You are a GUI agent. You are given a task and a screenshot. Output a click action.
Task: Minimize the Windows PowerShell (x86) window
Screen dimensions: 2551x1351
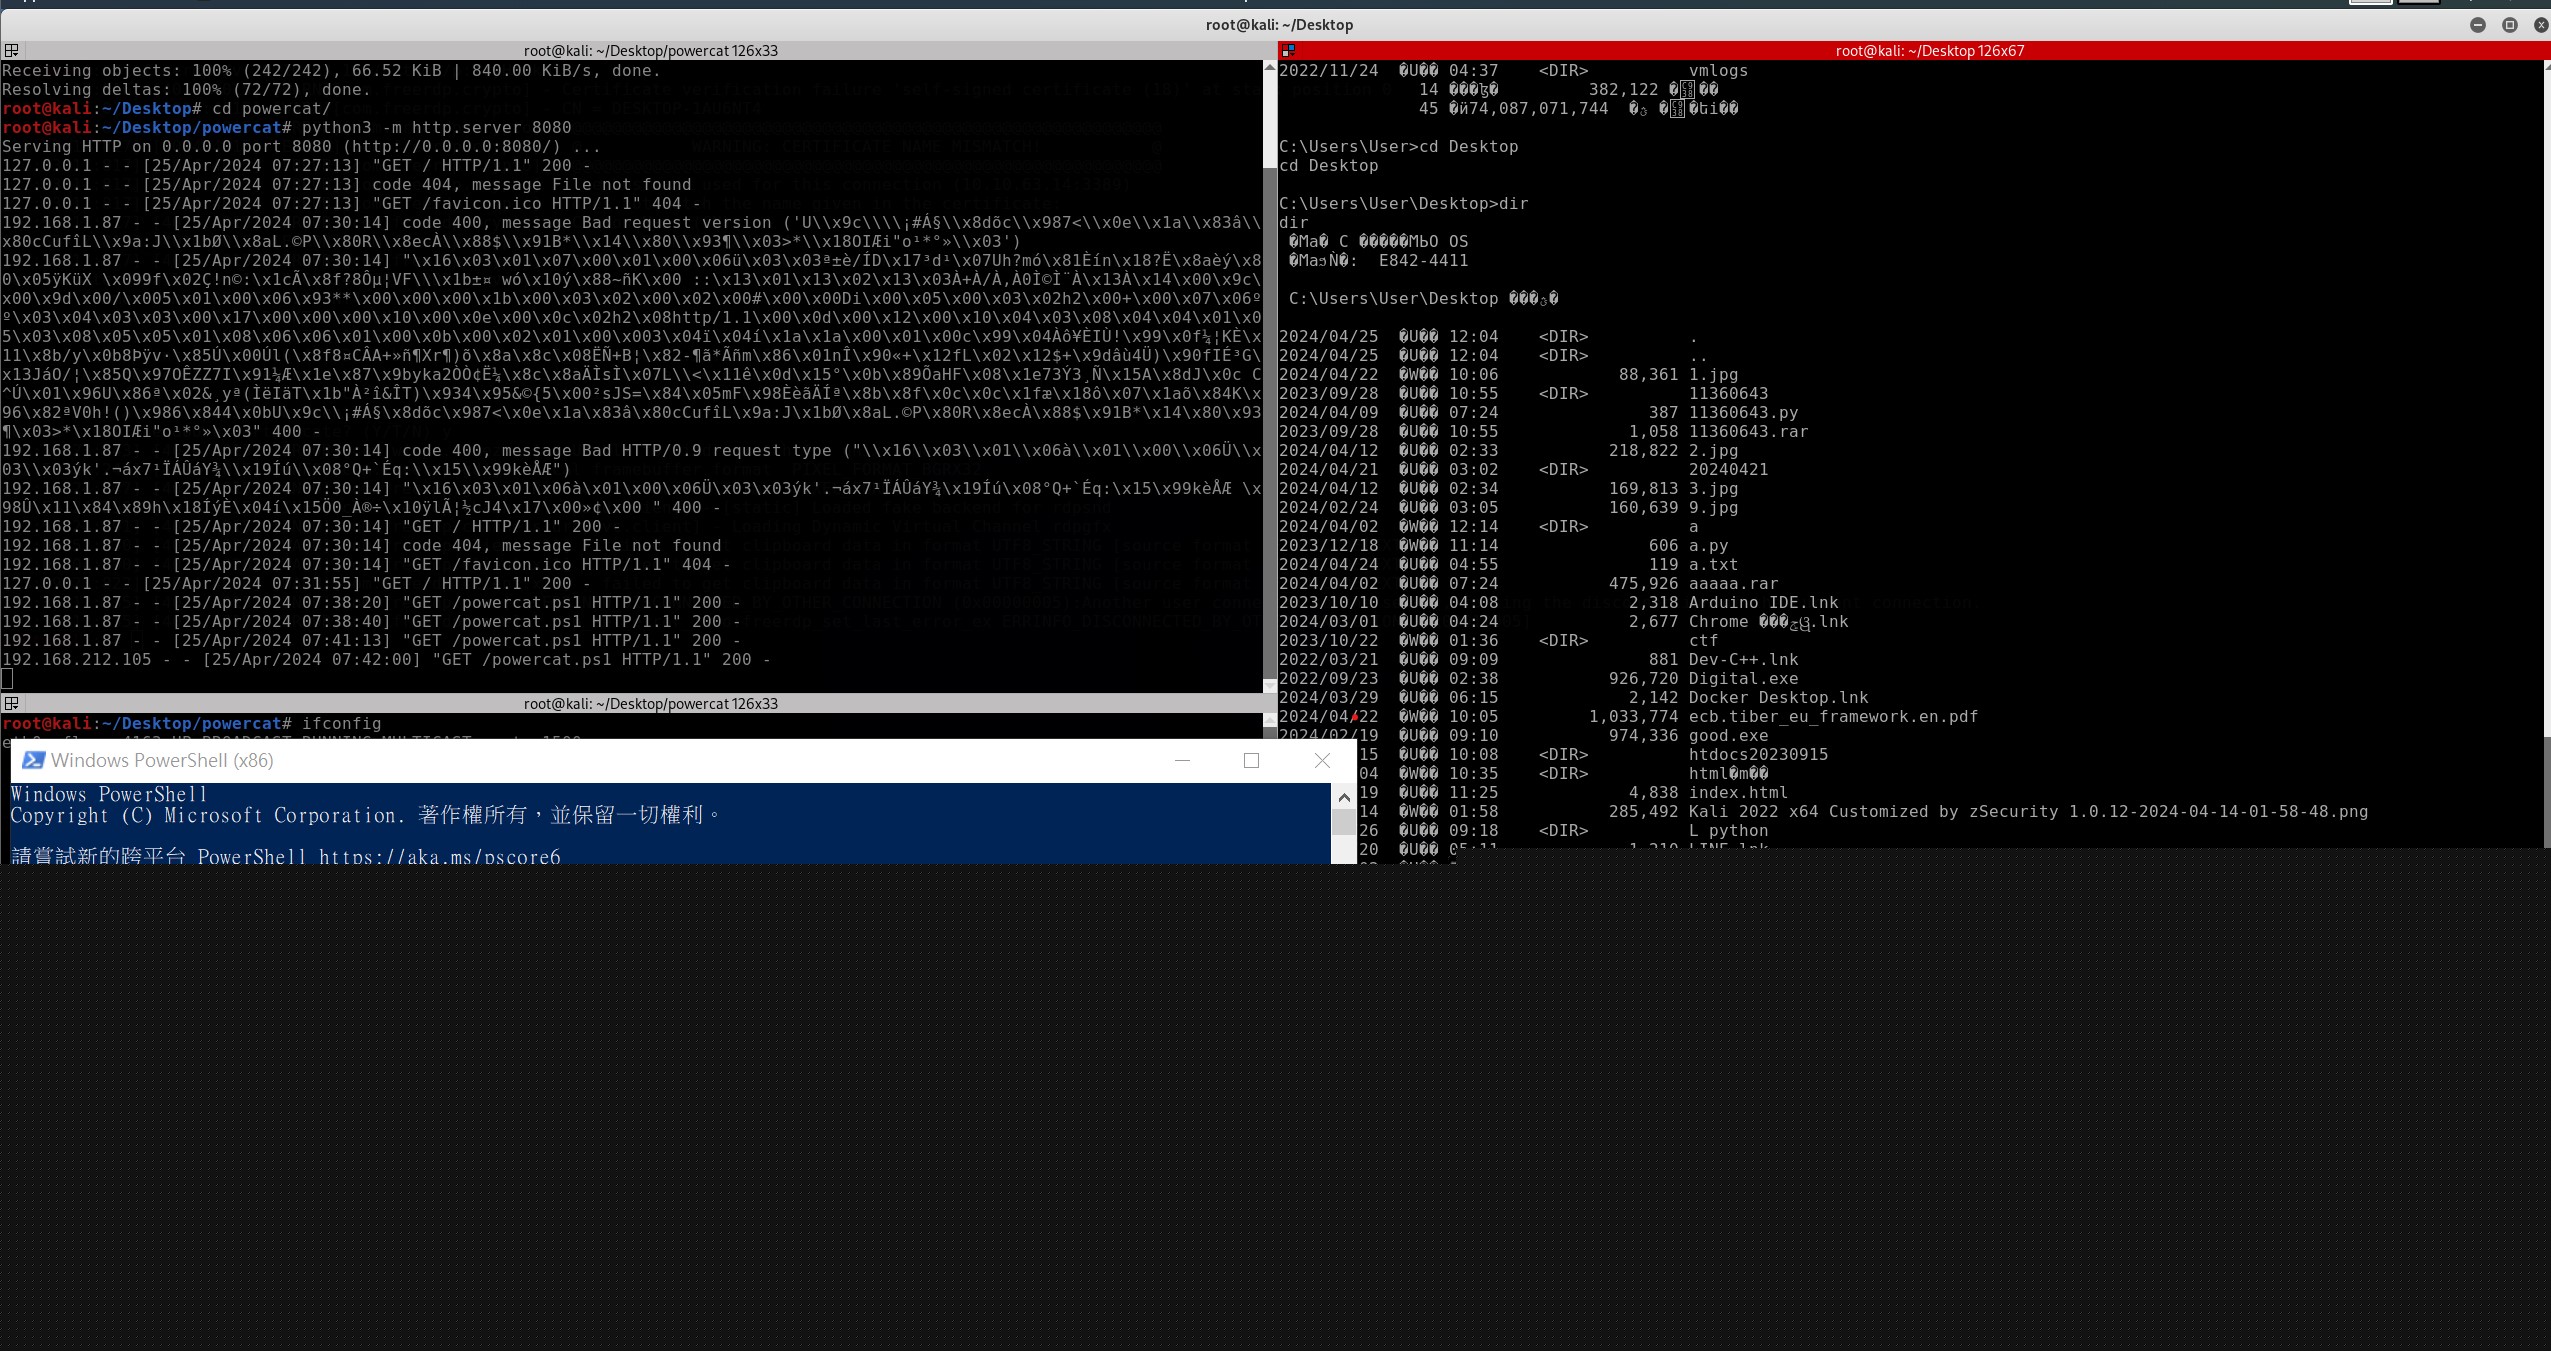coord(1182,760)
